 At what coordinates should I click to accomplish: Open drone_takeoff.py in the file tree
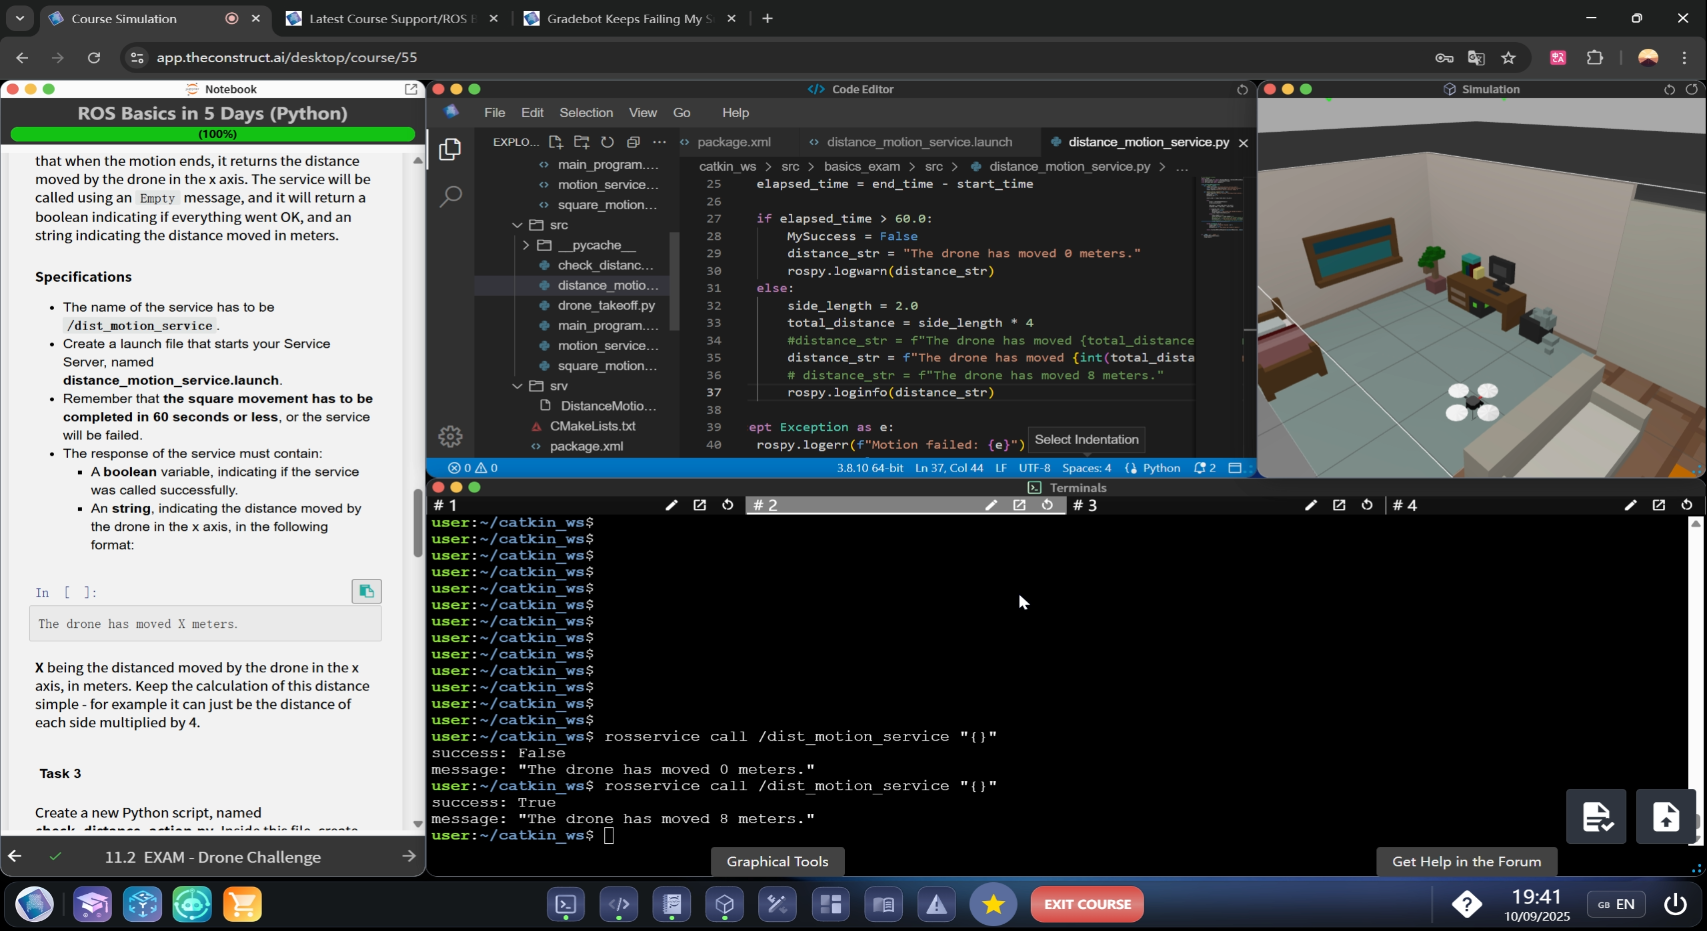606,305
